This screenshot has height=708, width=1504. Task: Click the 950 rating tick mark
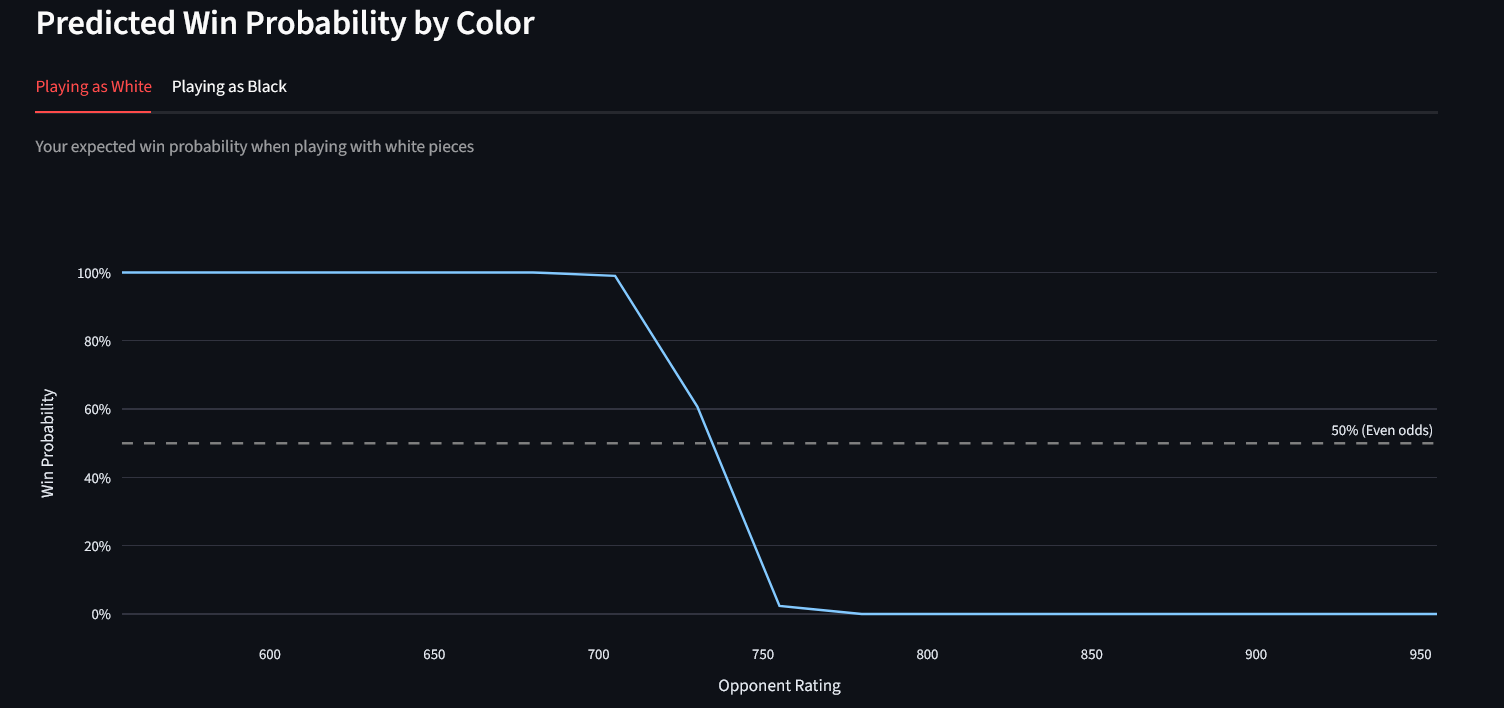(x=1420, y=654)
